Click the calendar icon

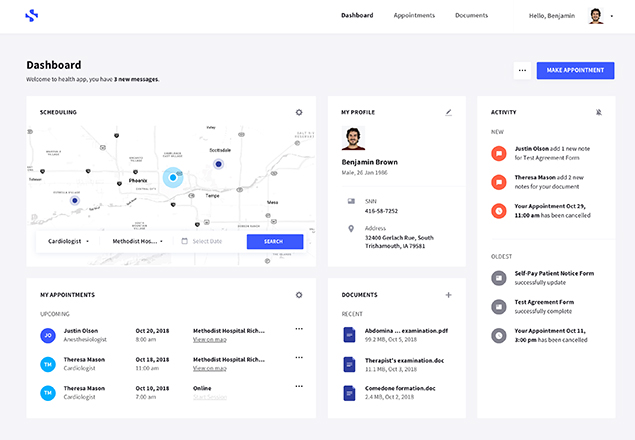[x=184, y=241]
